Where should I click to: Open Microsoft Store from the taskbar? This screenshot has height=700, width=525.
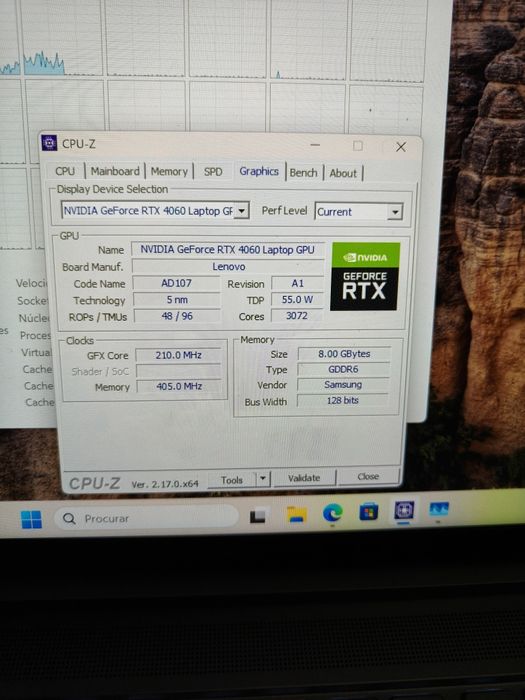click(x=369, y=512)
